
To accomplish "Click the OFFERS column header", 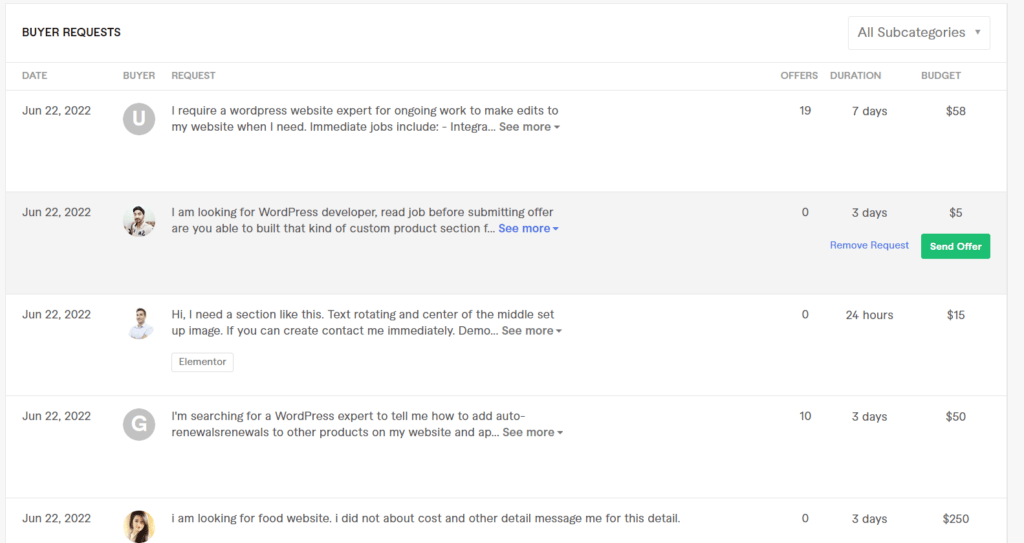I will (799, 76).
